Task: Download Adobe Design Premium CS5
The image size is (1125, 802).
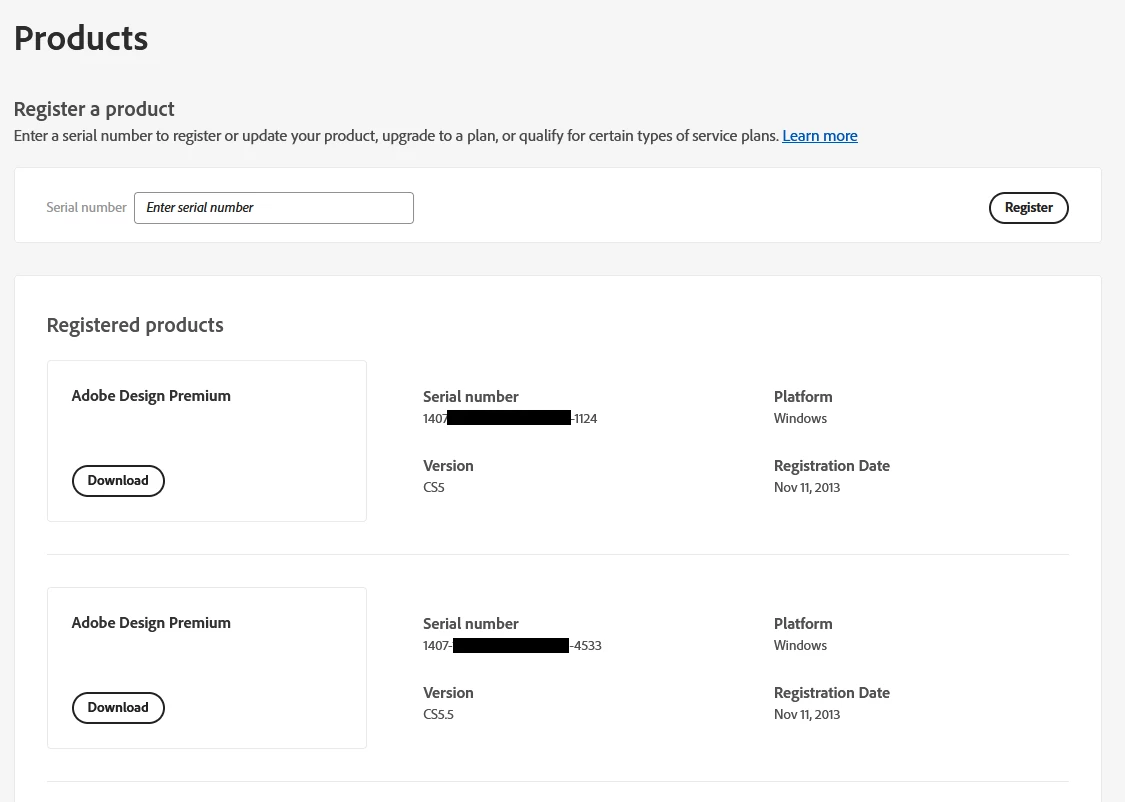Action: tap(118, 481)
